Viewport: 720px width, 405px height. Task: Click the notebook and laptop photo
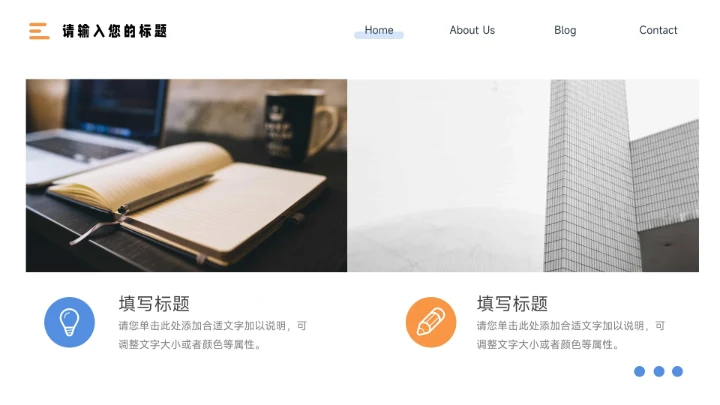click(x=186, y=175)
